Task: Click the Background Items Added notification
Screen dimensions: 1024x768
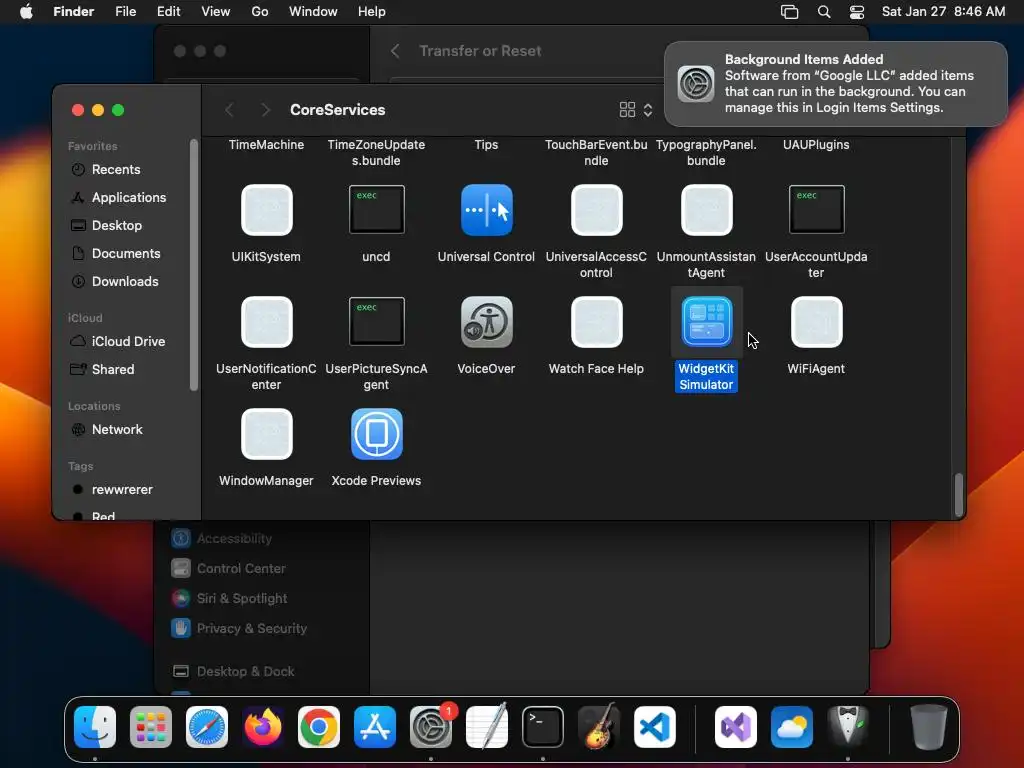Action: click(836, 84)
